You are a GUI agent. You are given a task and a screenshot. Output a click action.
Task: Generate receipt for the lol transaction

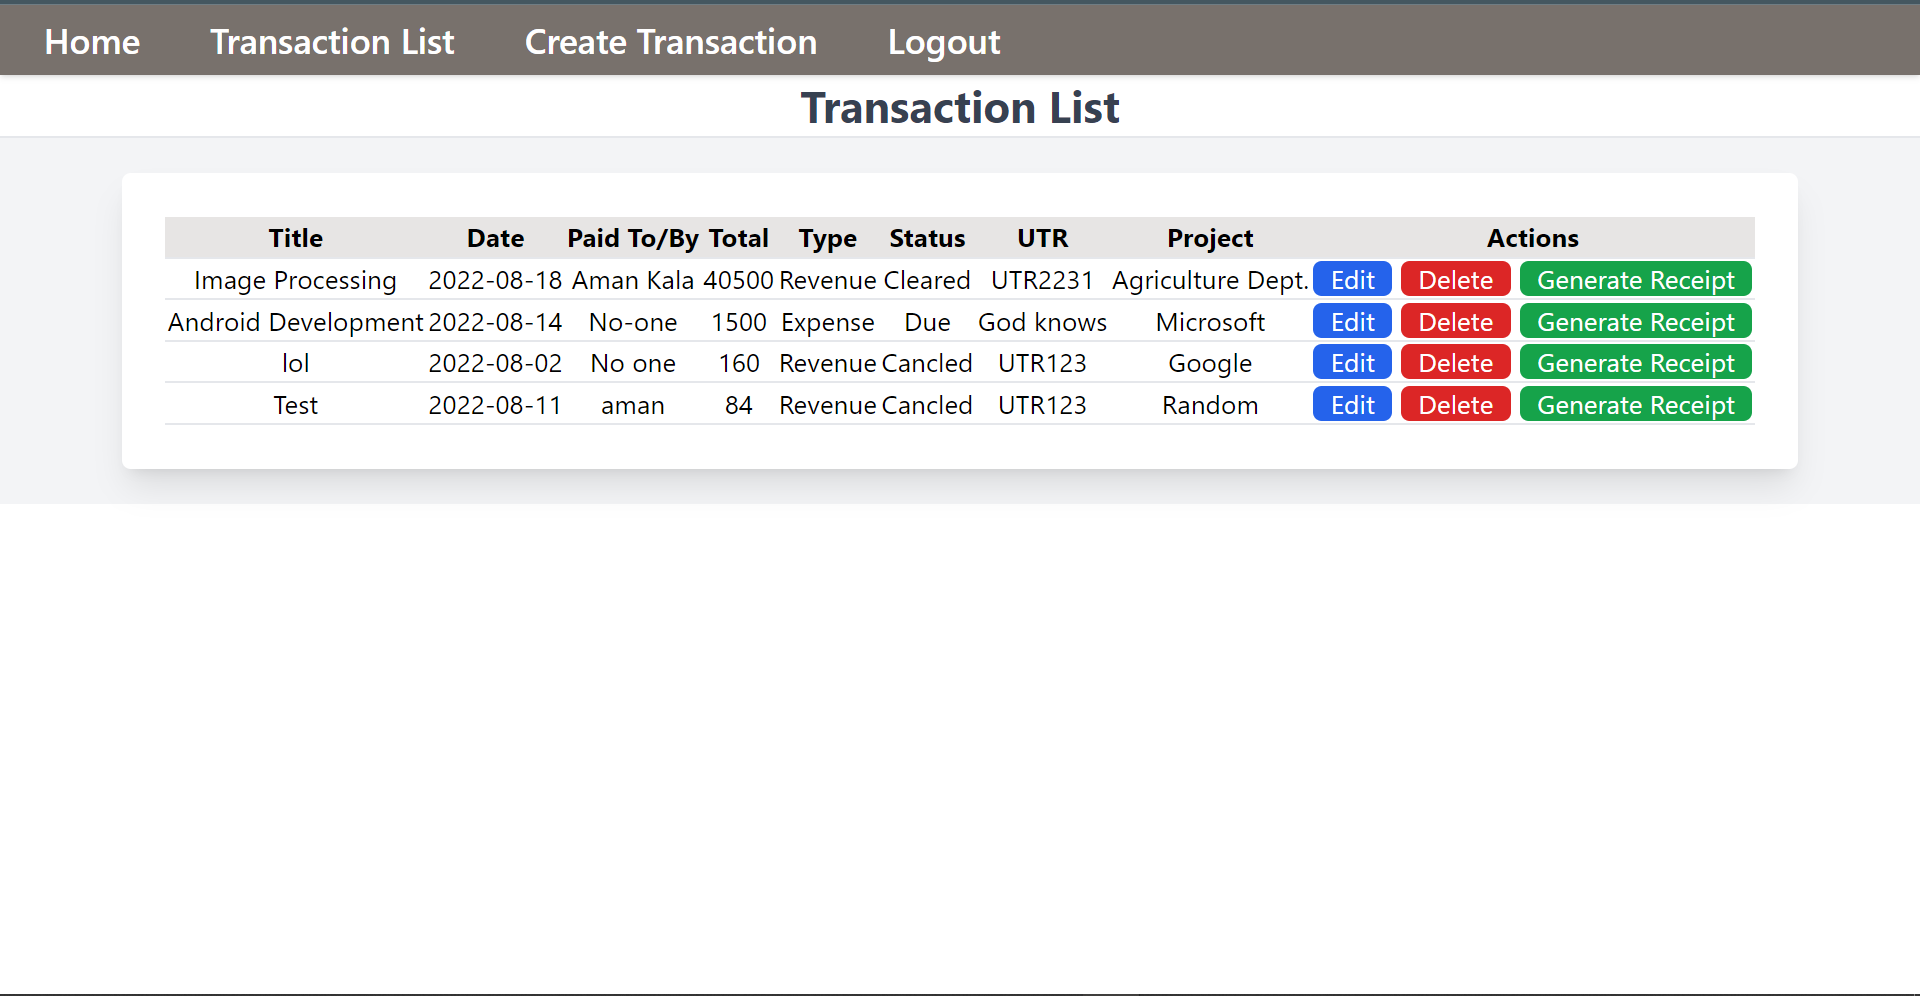[1635, 362]
